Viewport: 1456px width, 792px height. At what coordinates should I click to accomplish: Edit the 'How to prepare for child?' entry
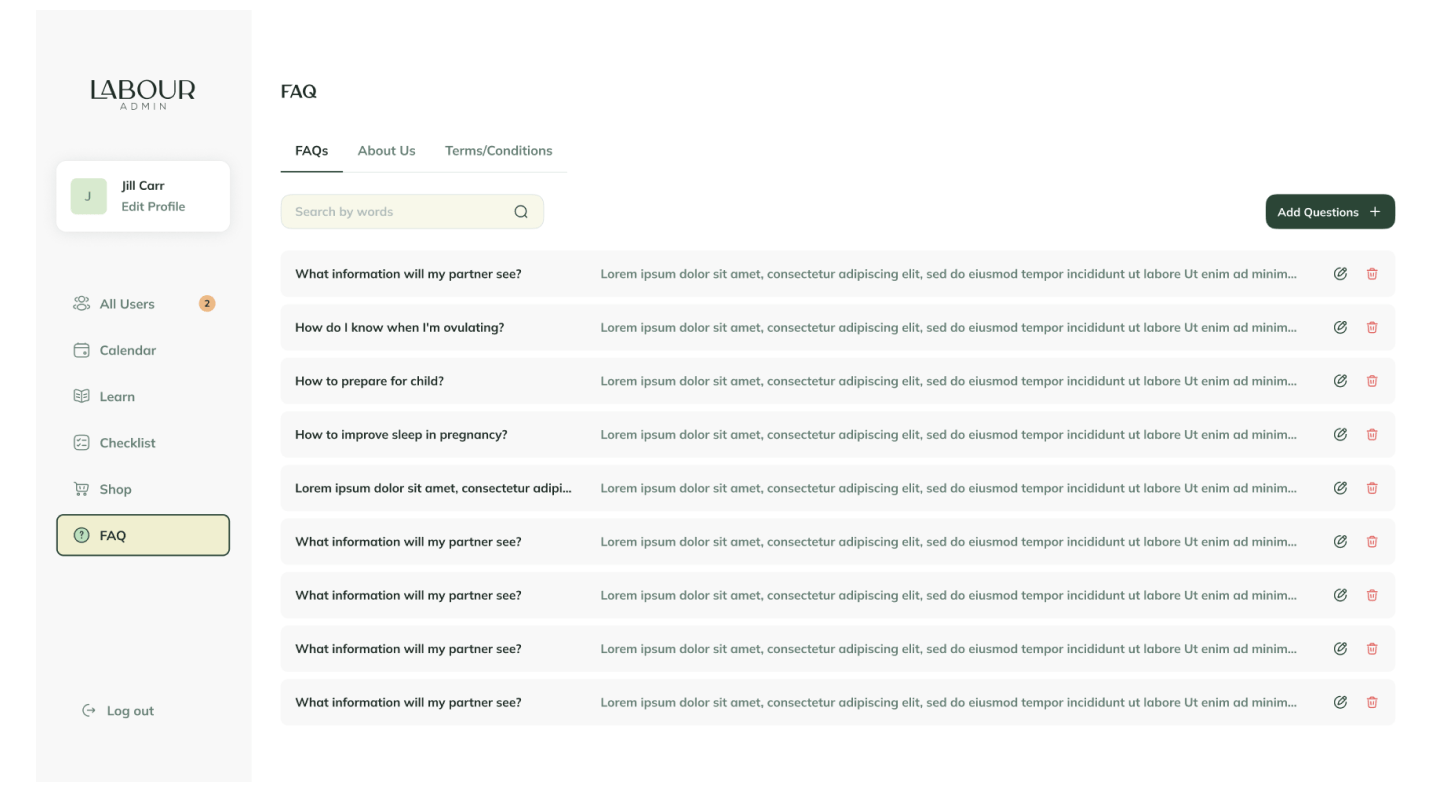point(1340,381)
